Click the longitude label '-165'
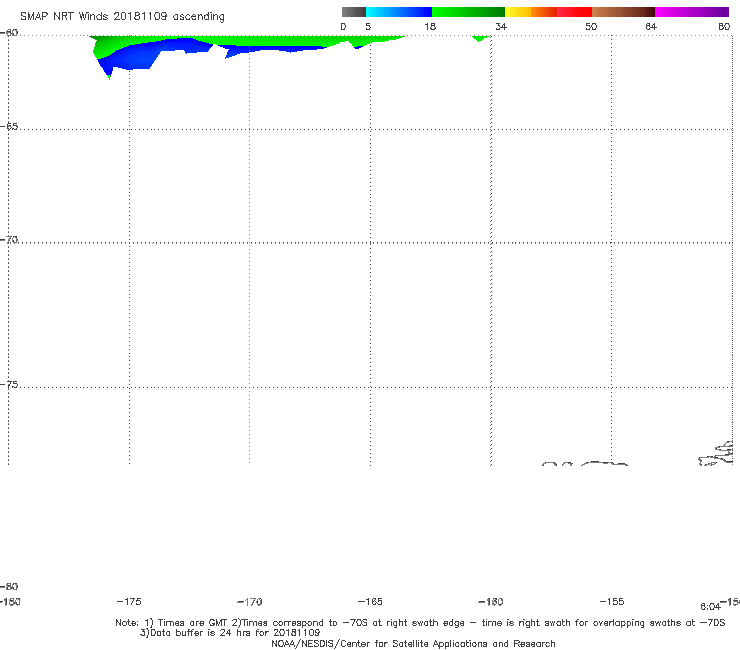The width and height of the screenshot is (740, 650). click(x=370, y=602)
